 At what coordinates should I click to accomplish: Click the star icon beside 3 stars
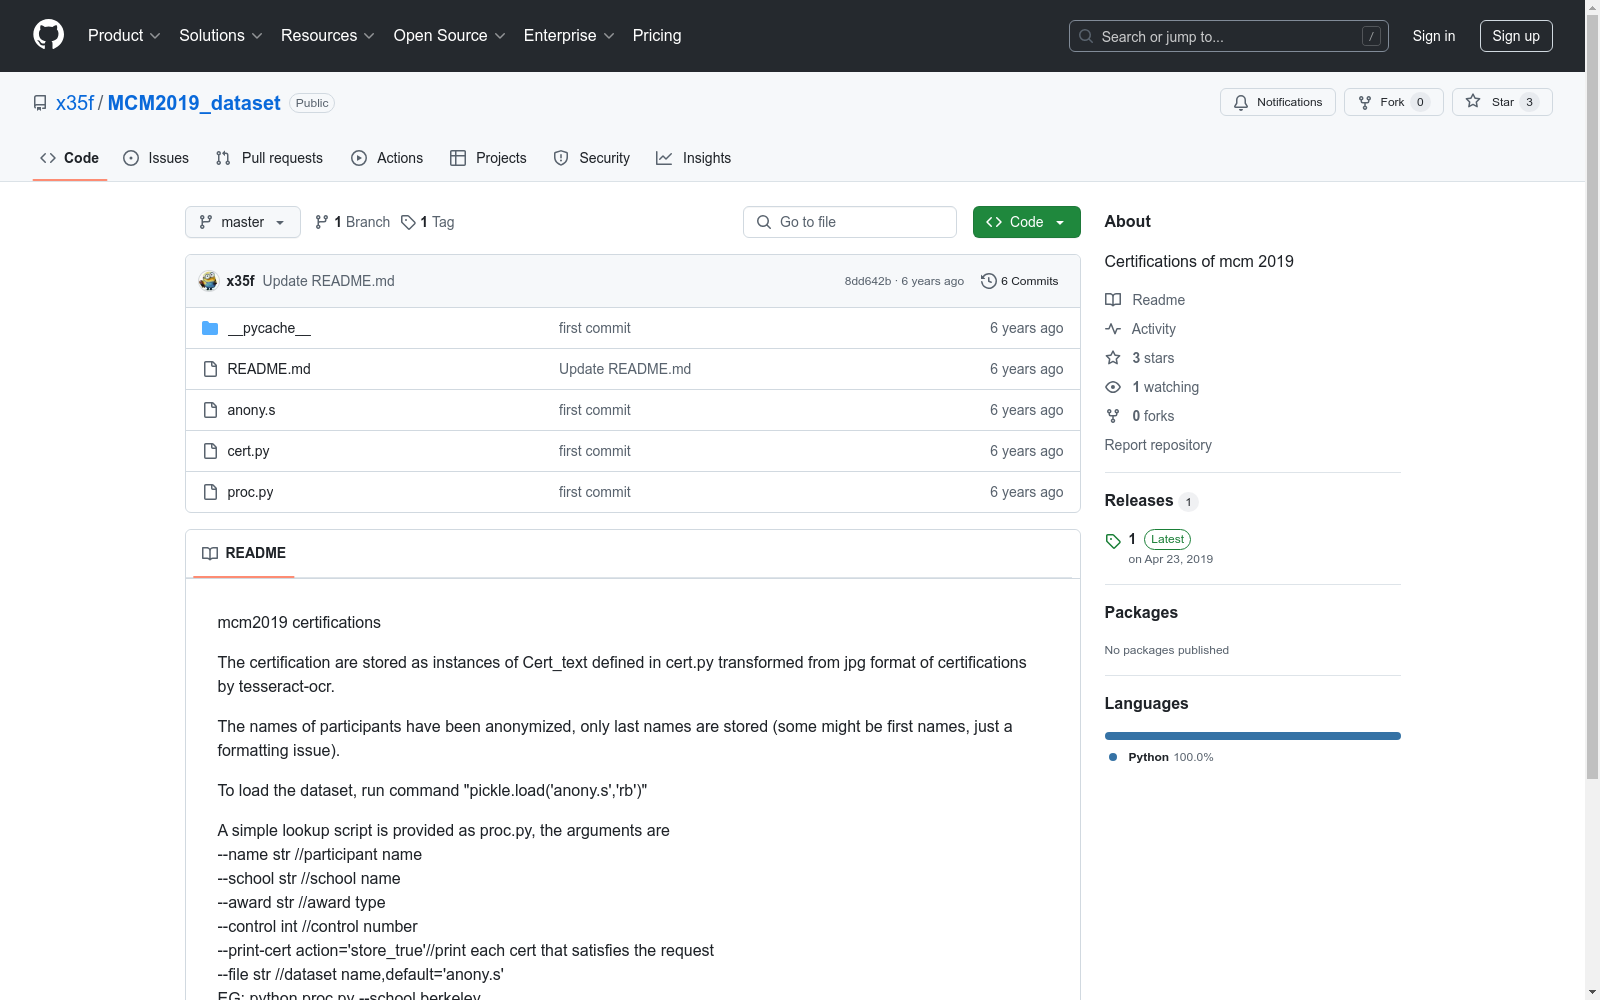click(1113, 358)
